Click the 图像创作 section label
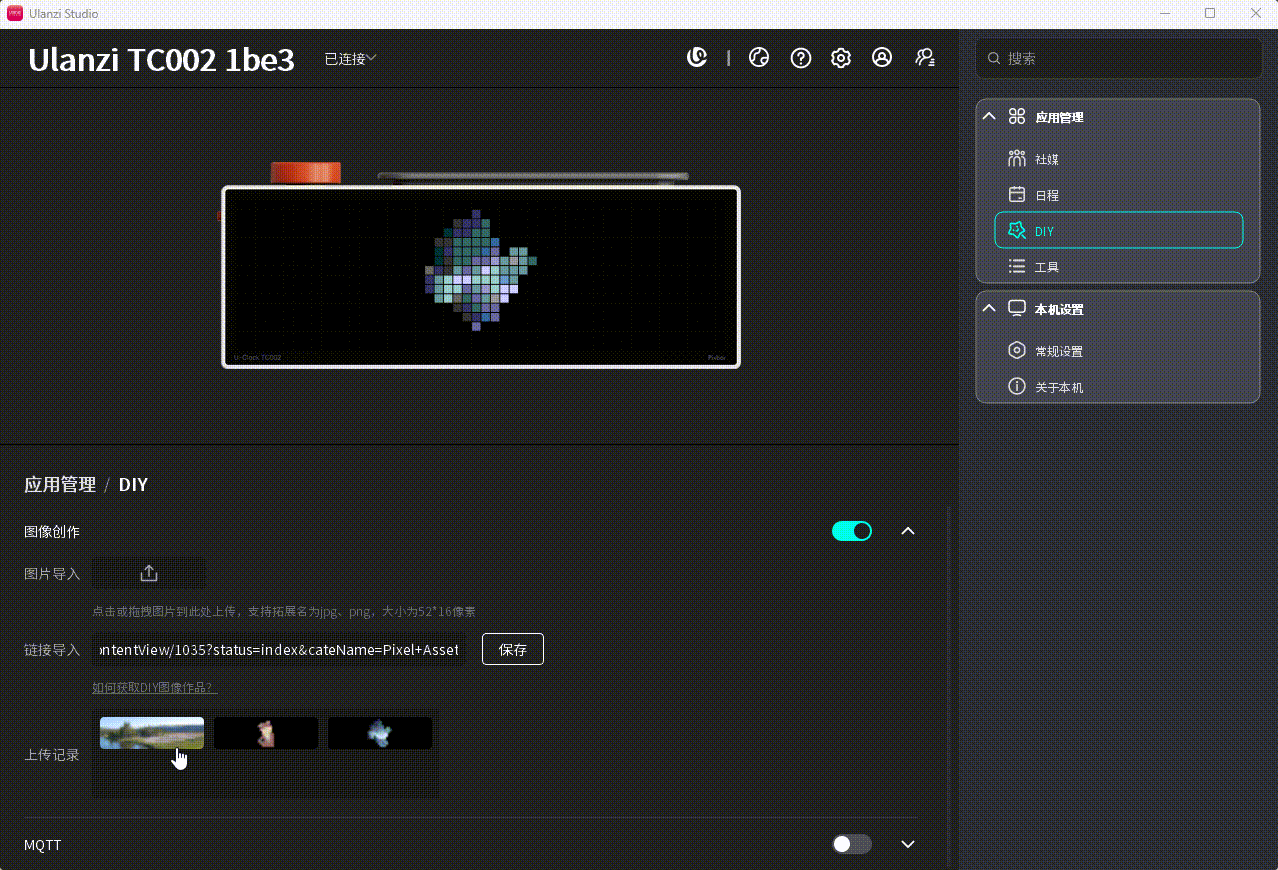 click(52, 531)
